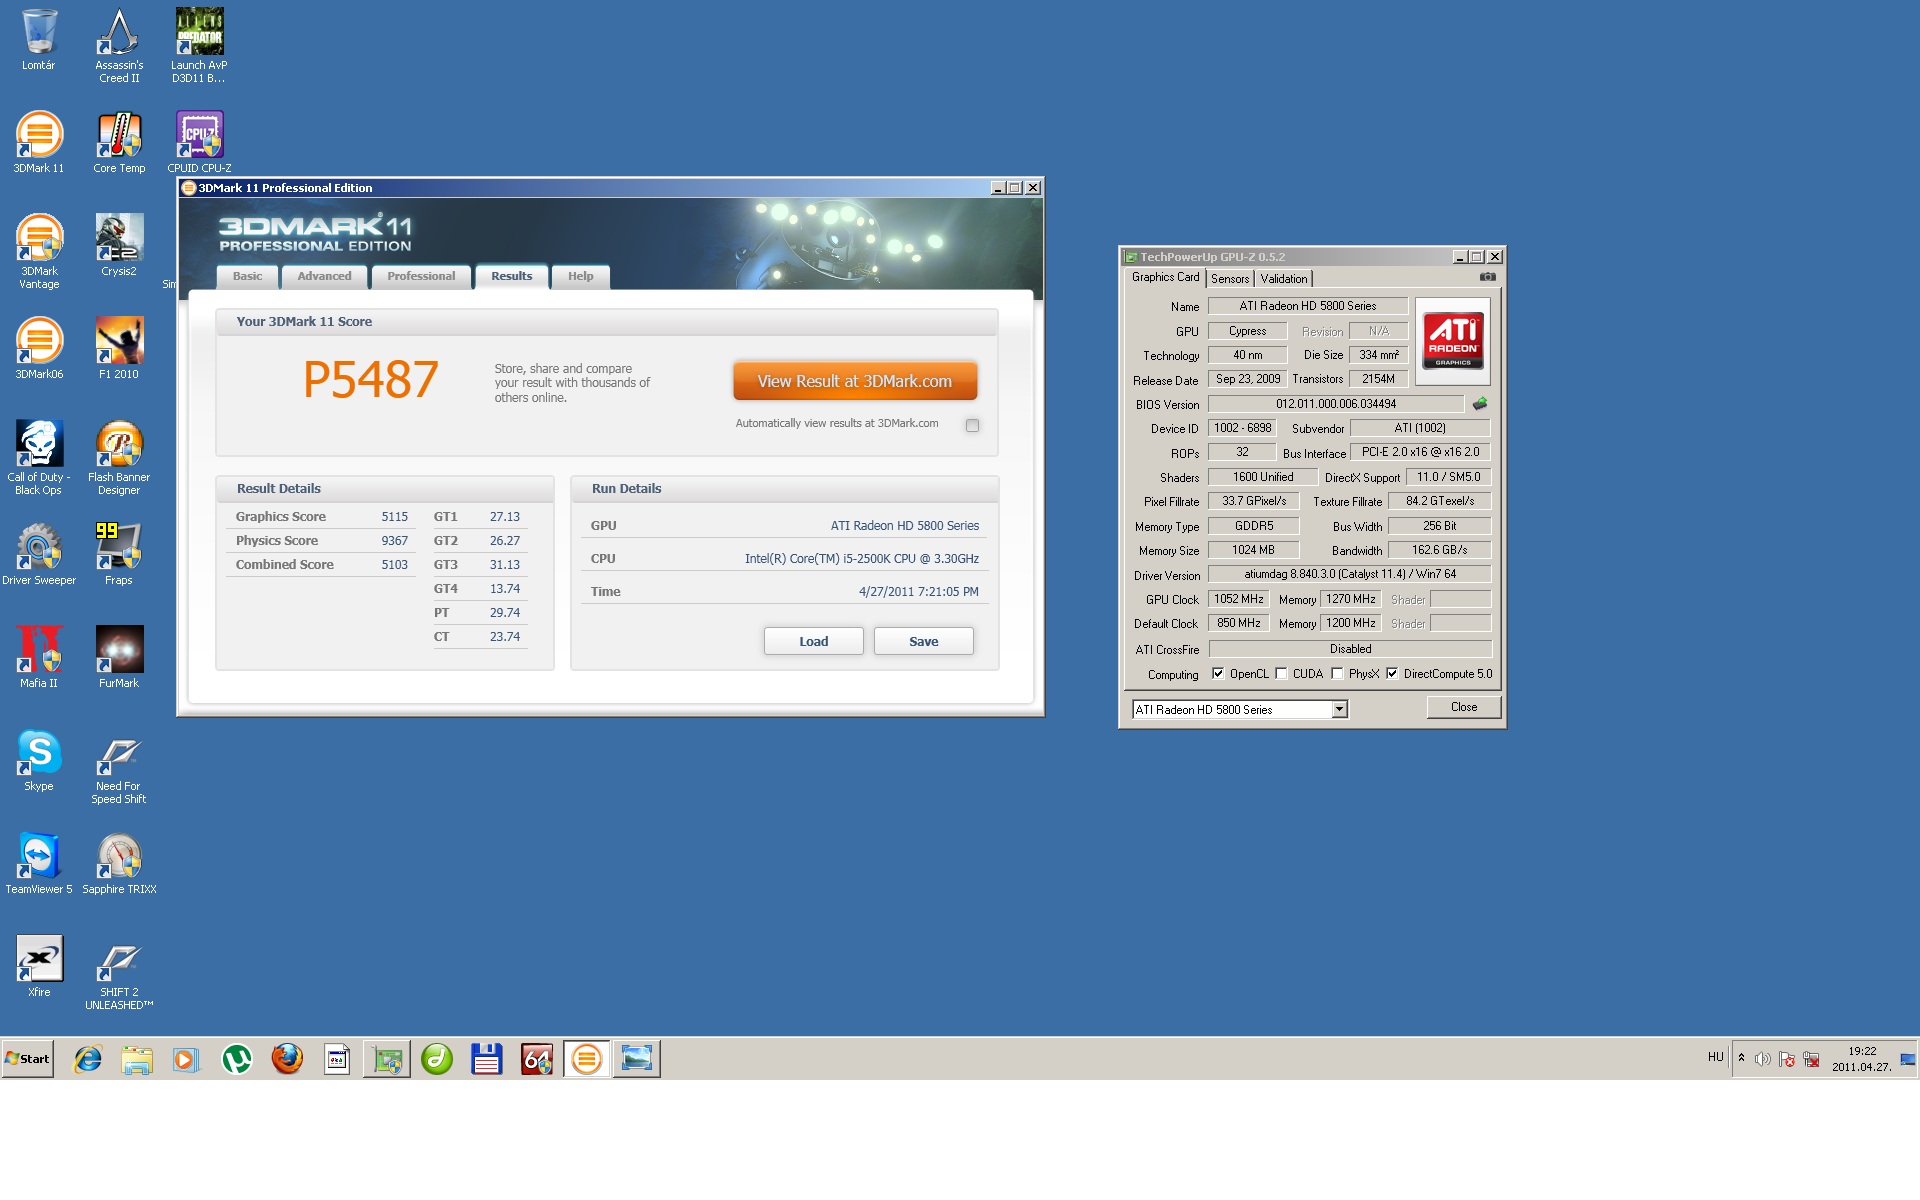Switch to GPU-Z taskbar button
1920x1200 pixels.
click(387, 1059)
